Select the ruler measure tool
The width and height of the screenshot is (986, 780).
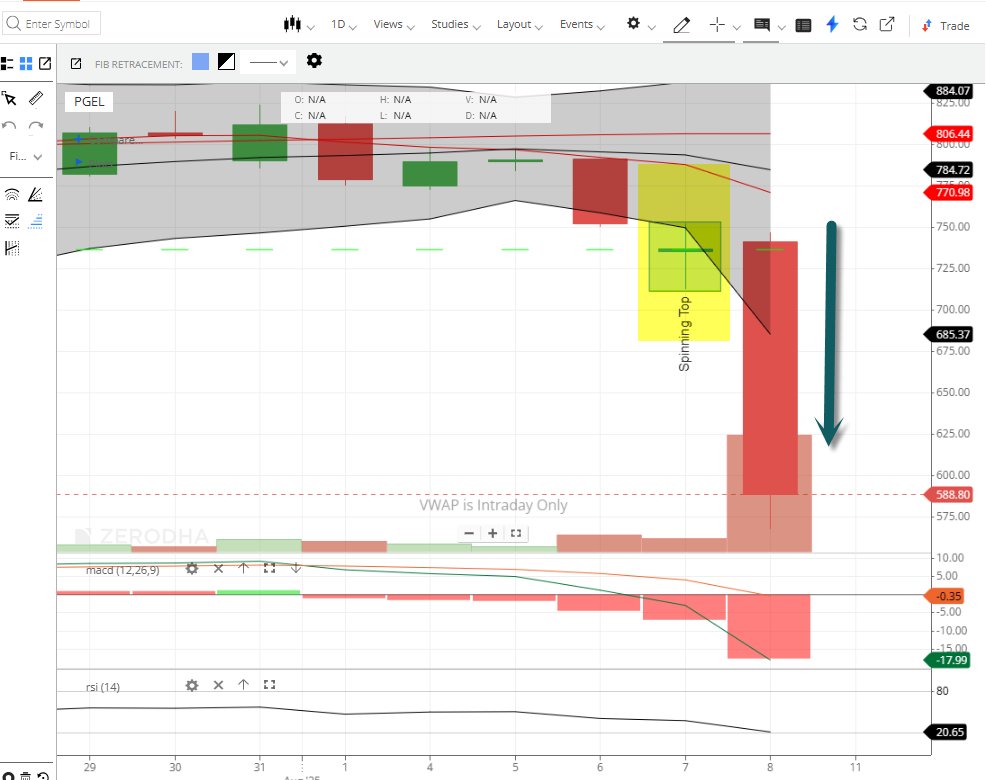[x=36, y=98]
